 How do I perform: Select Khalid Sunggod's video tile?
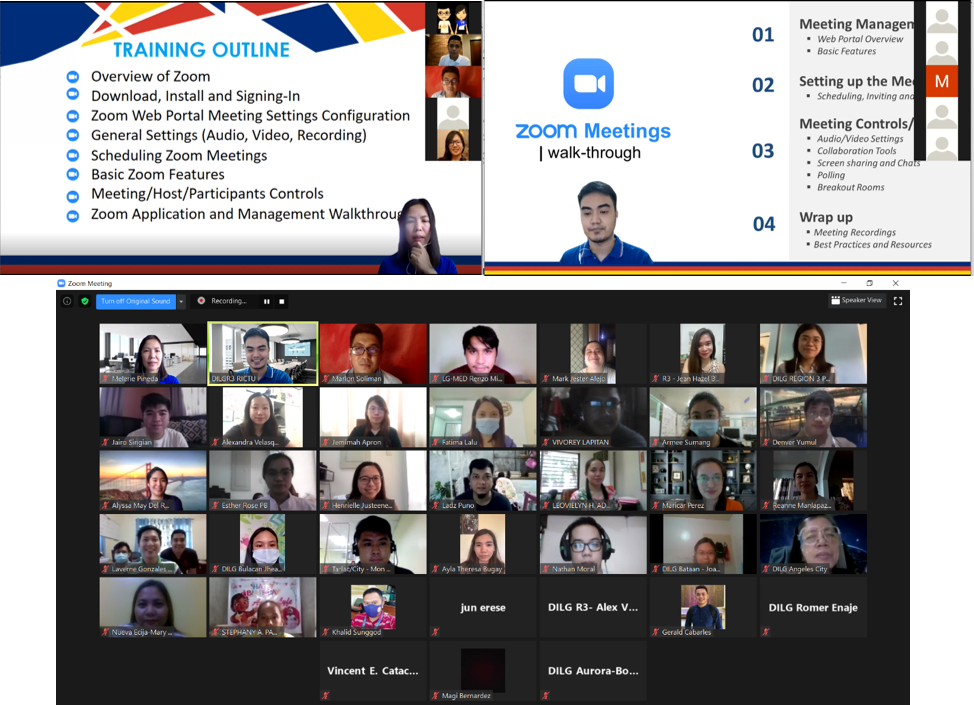click(x=373, y=607)
